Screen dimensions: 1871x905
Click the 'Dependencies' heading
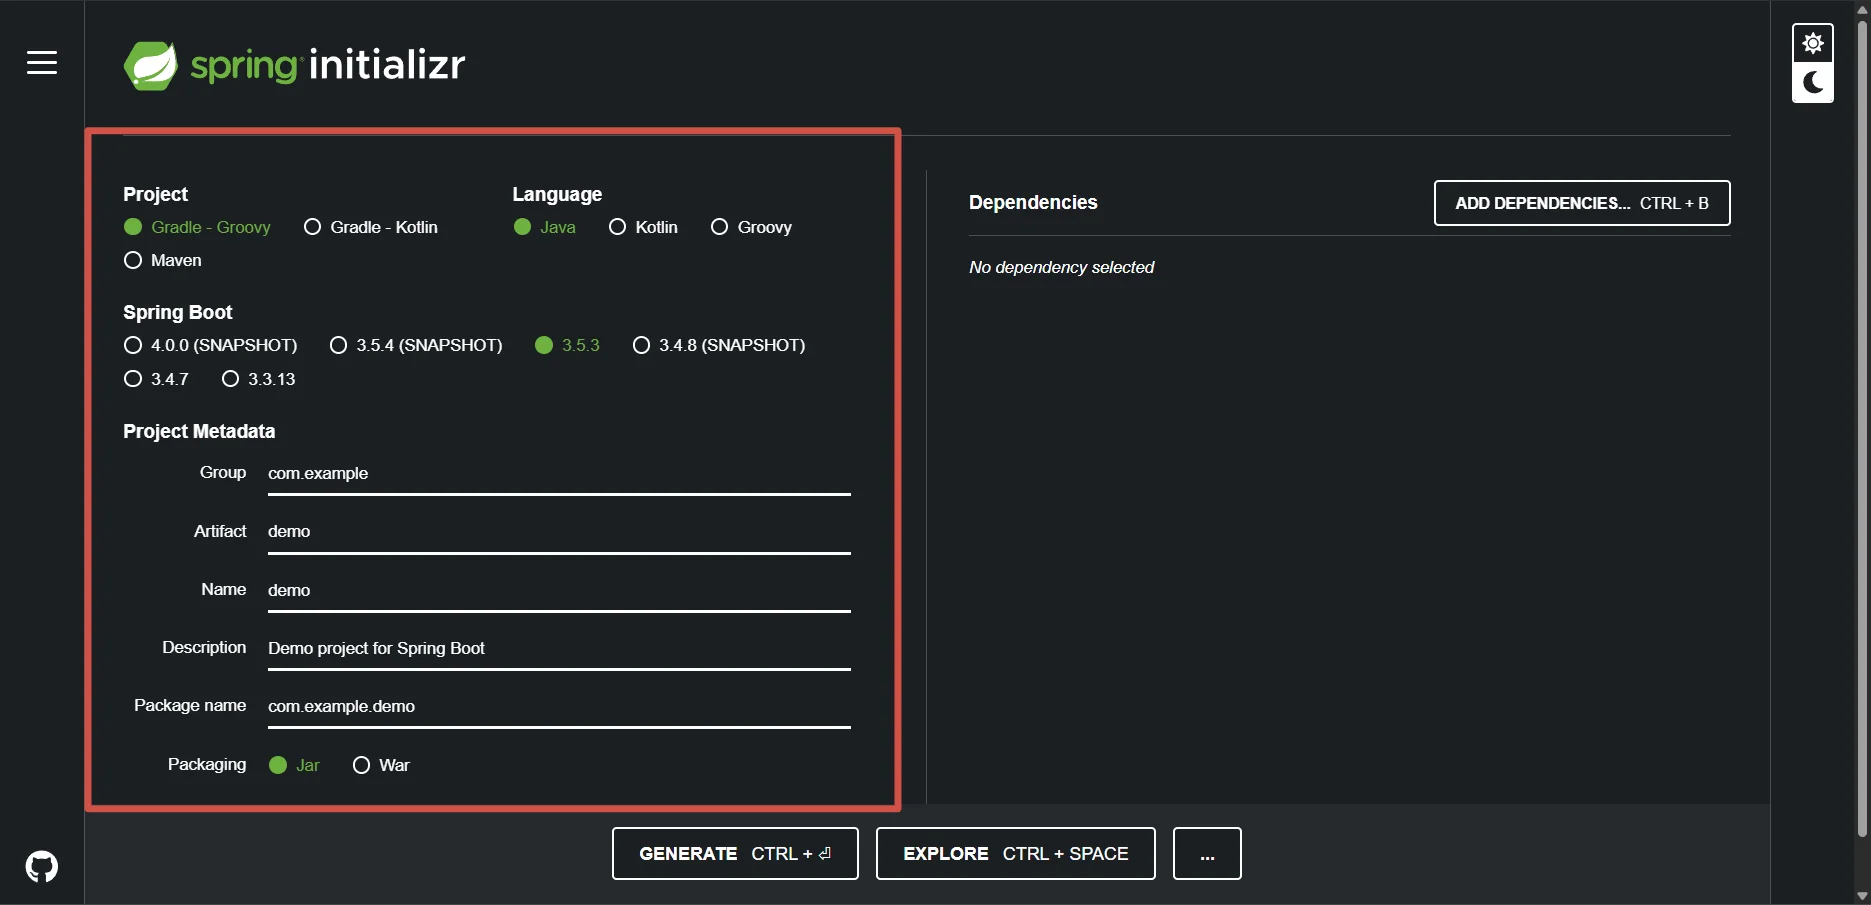pos(1033,202)
